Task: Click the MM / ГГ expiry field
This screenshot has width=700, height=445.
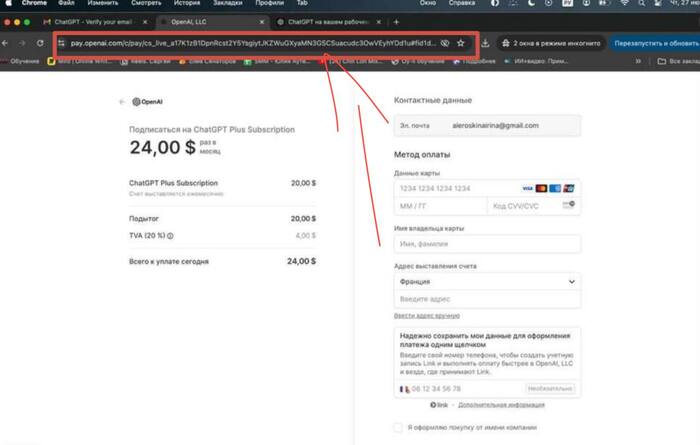Action: pyautogui.click(x=438, y=205)
